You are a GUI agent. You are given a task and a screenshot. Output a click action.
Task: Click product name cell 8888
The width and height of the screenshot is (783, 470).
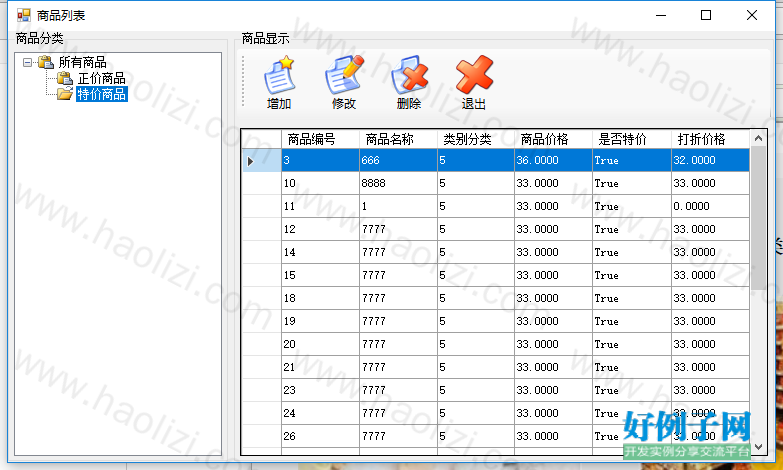coord(398,183)
